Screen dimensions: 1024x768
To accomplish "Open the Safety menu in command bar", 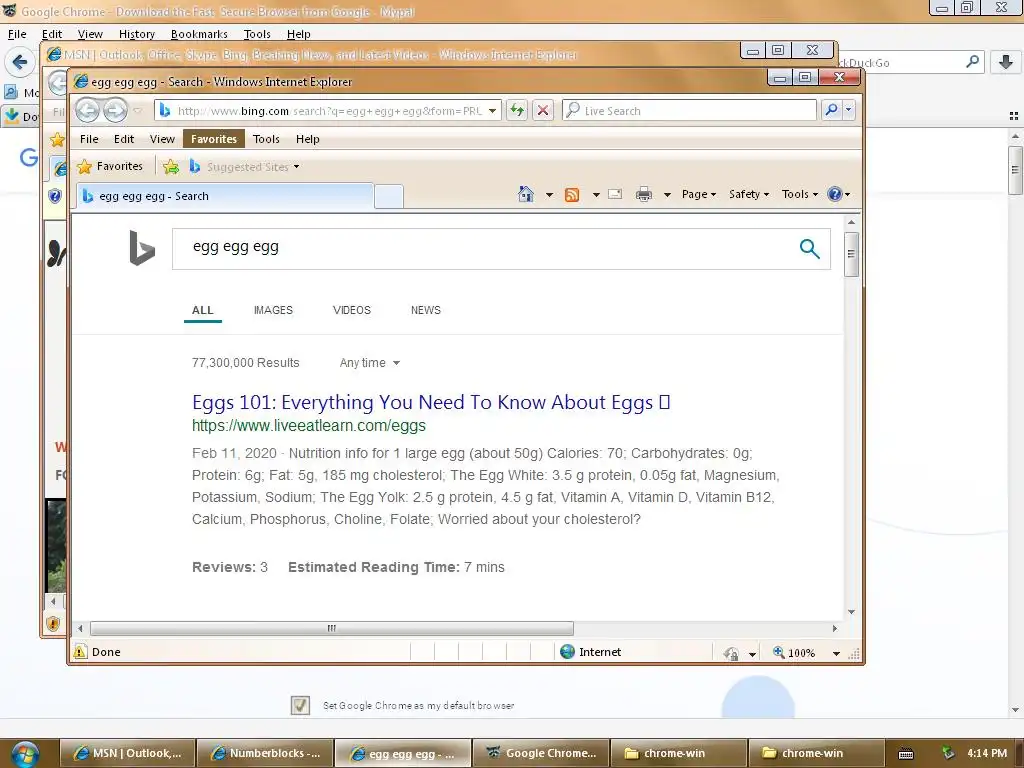I will [749, 194].
